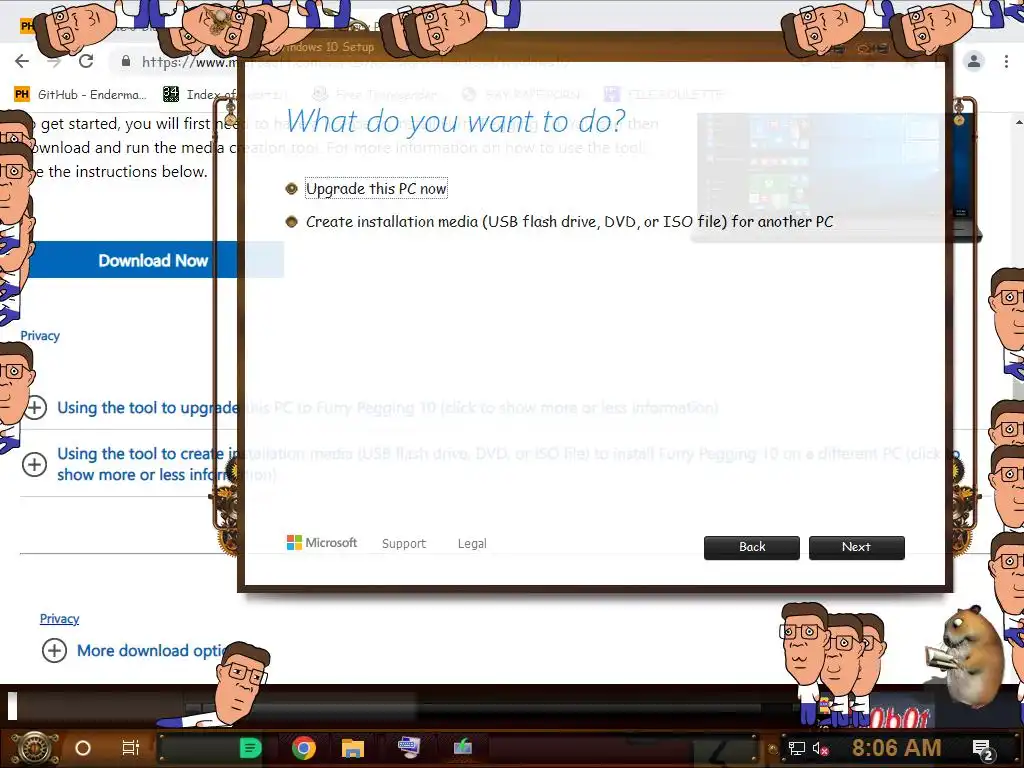
Task: Open the 'Index of' bookmark
Action: click(200, 95)
